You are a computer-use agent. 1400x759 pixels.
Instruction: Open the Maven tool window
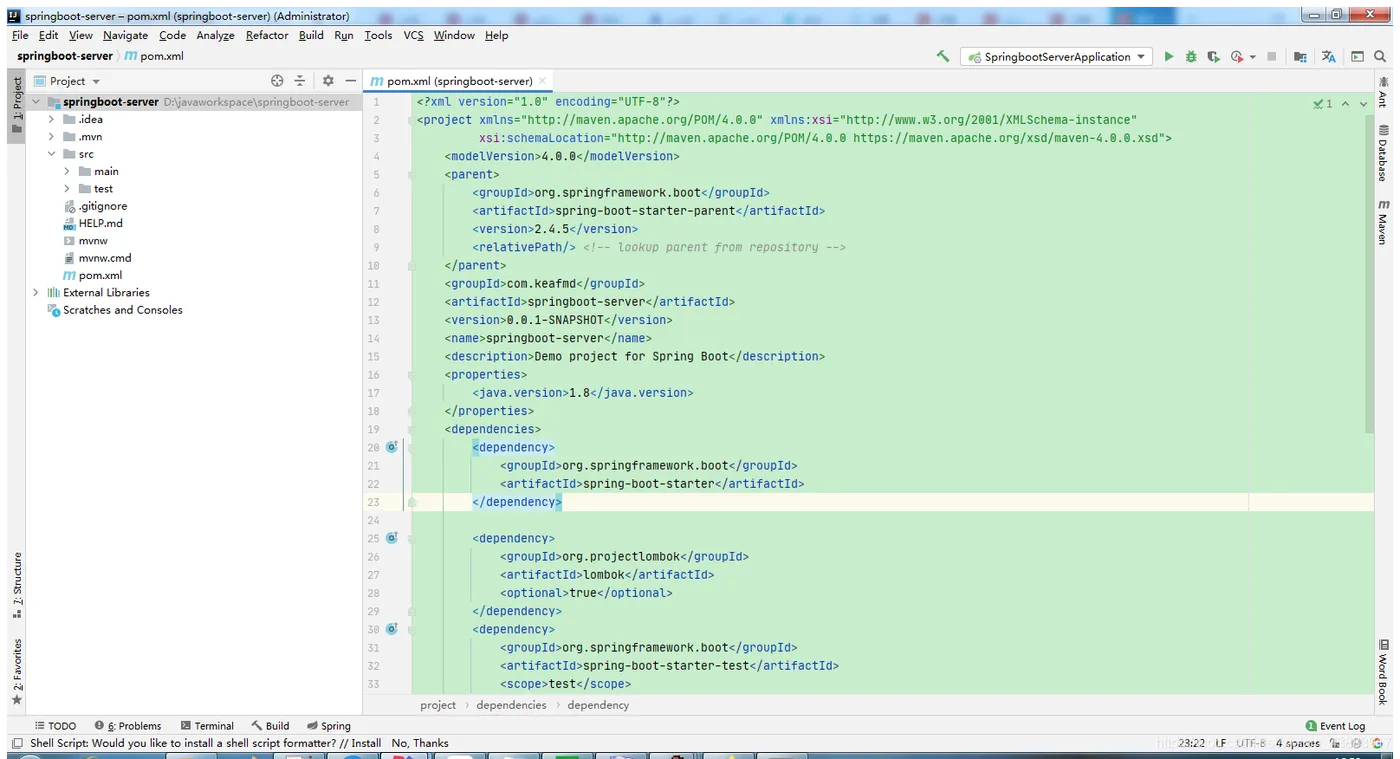tap(1383, 222)
